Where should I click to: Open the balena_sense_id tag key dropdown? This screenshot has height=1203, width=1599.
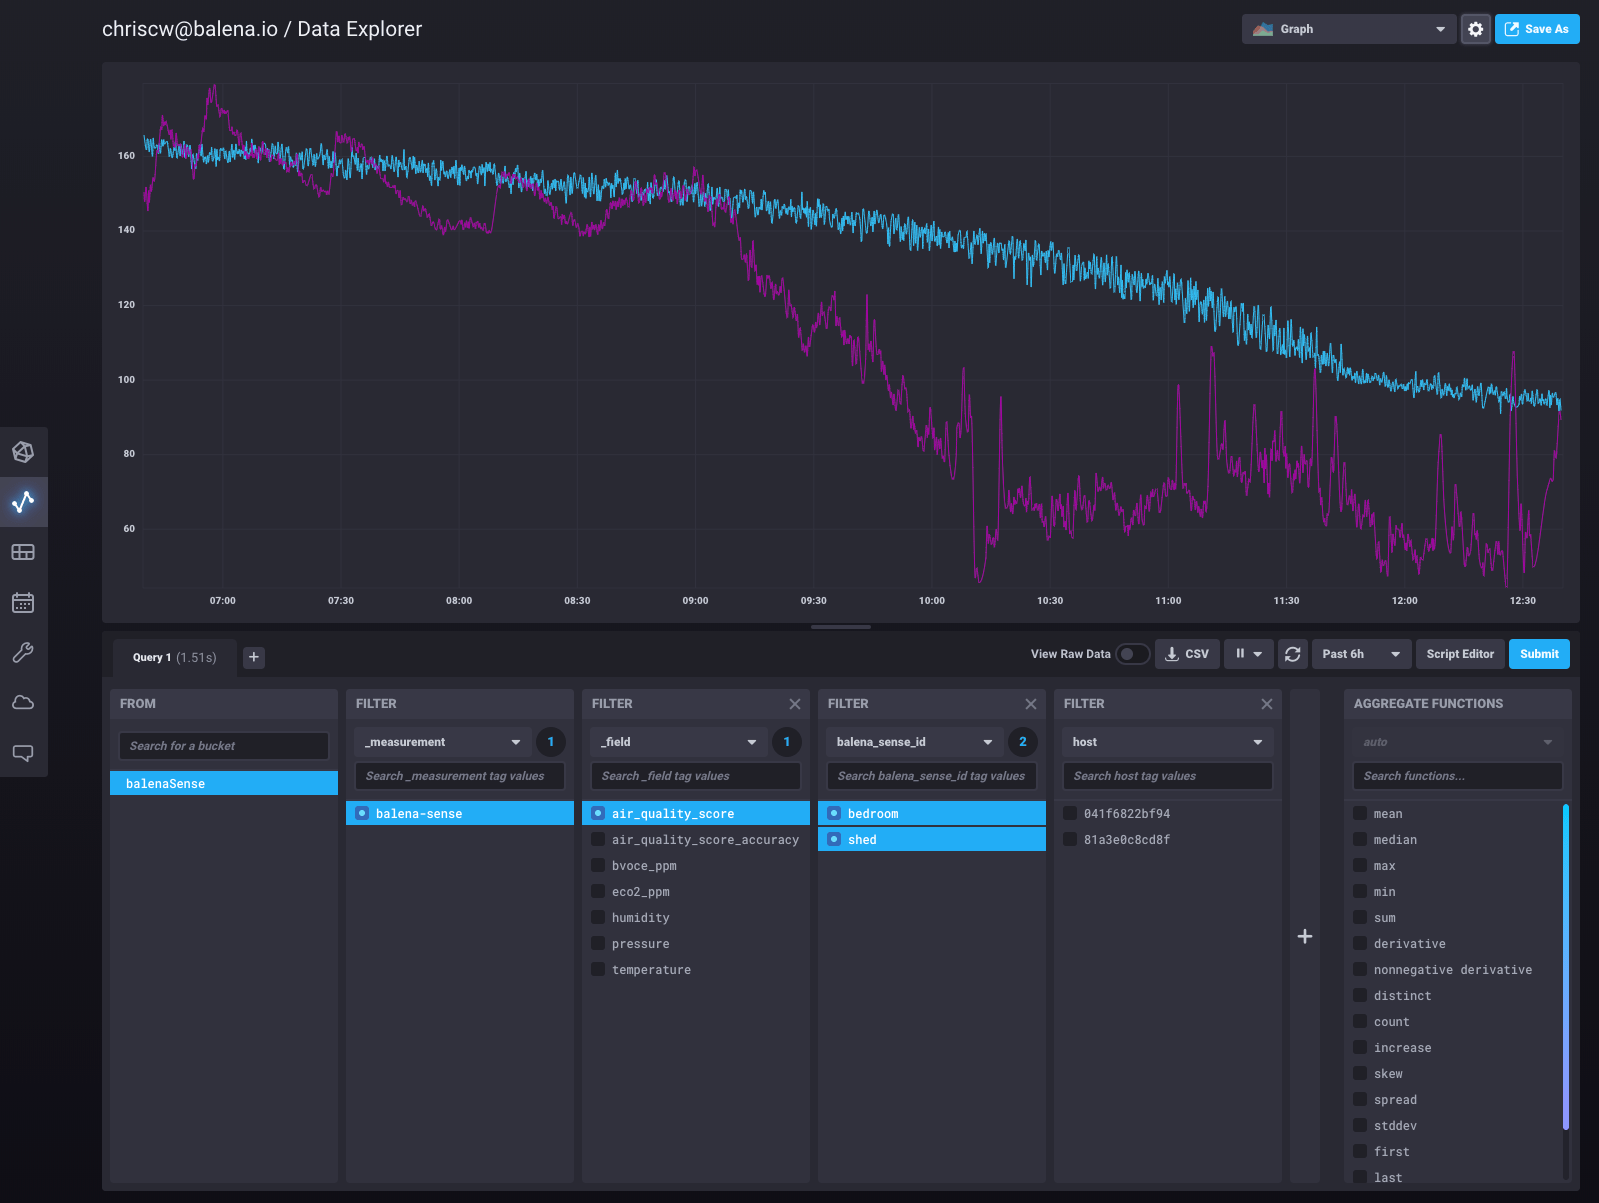coord(914,742)
